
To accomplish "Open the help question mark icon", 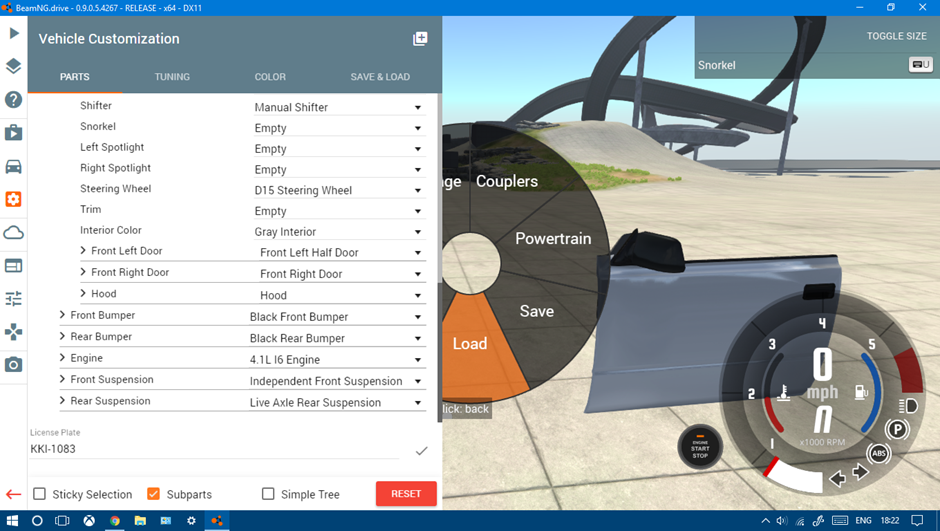I will pyautogui.click(x=14, y=99).
